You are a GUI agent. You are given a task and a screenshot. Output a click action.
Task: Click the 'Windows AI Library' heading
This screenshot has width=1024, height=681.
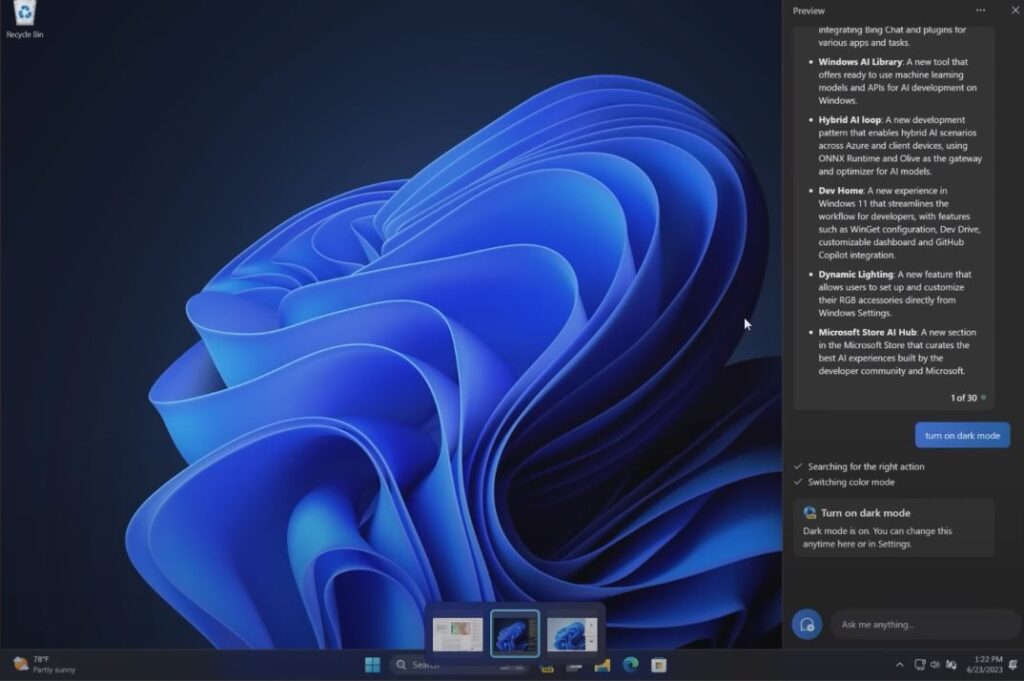tap(860, 62)
